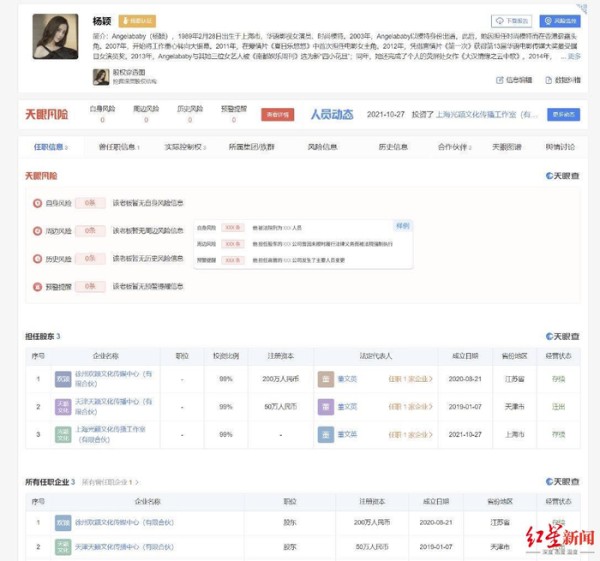Click the 历史风险 red circle icon
The width and height of the screenshot is (600, 561).
point(38,259)
